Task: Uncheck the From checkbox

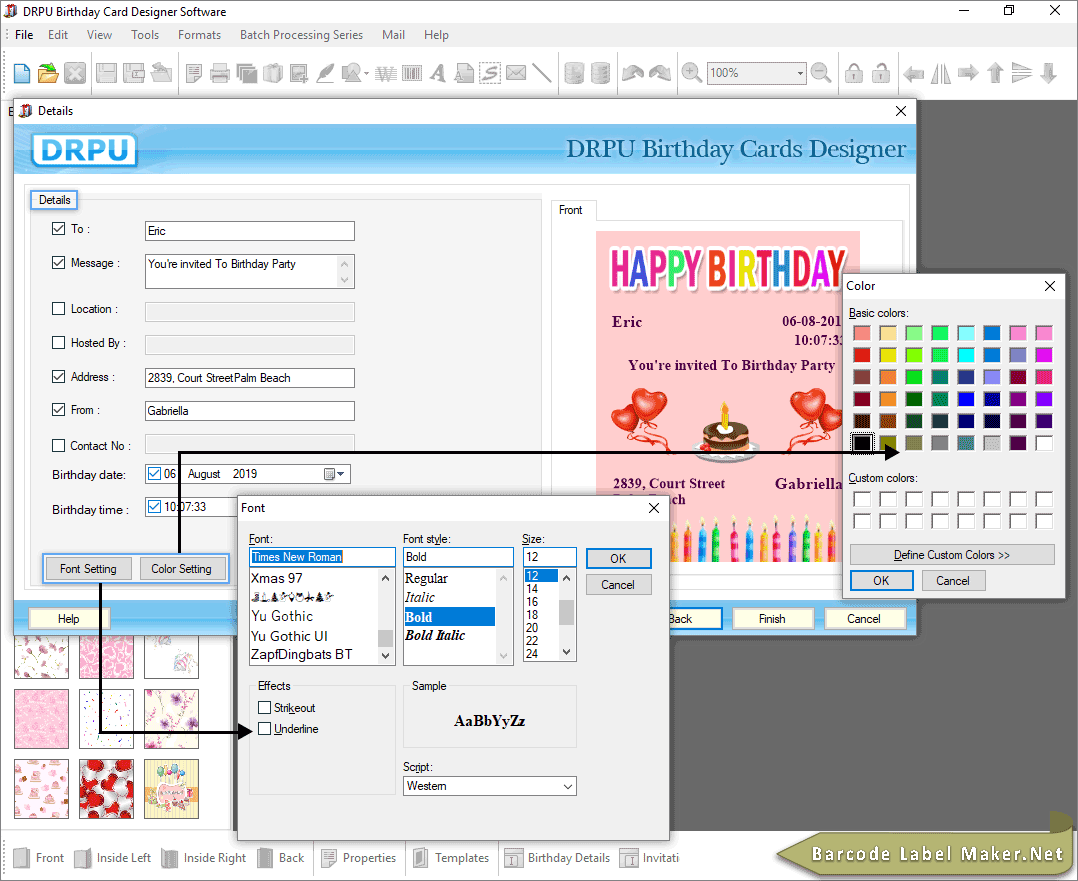Action: tap(58, 410)
